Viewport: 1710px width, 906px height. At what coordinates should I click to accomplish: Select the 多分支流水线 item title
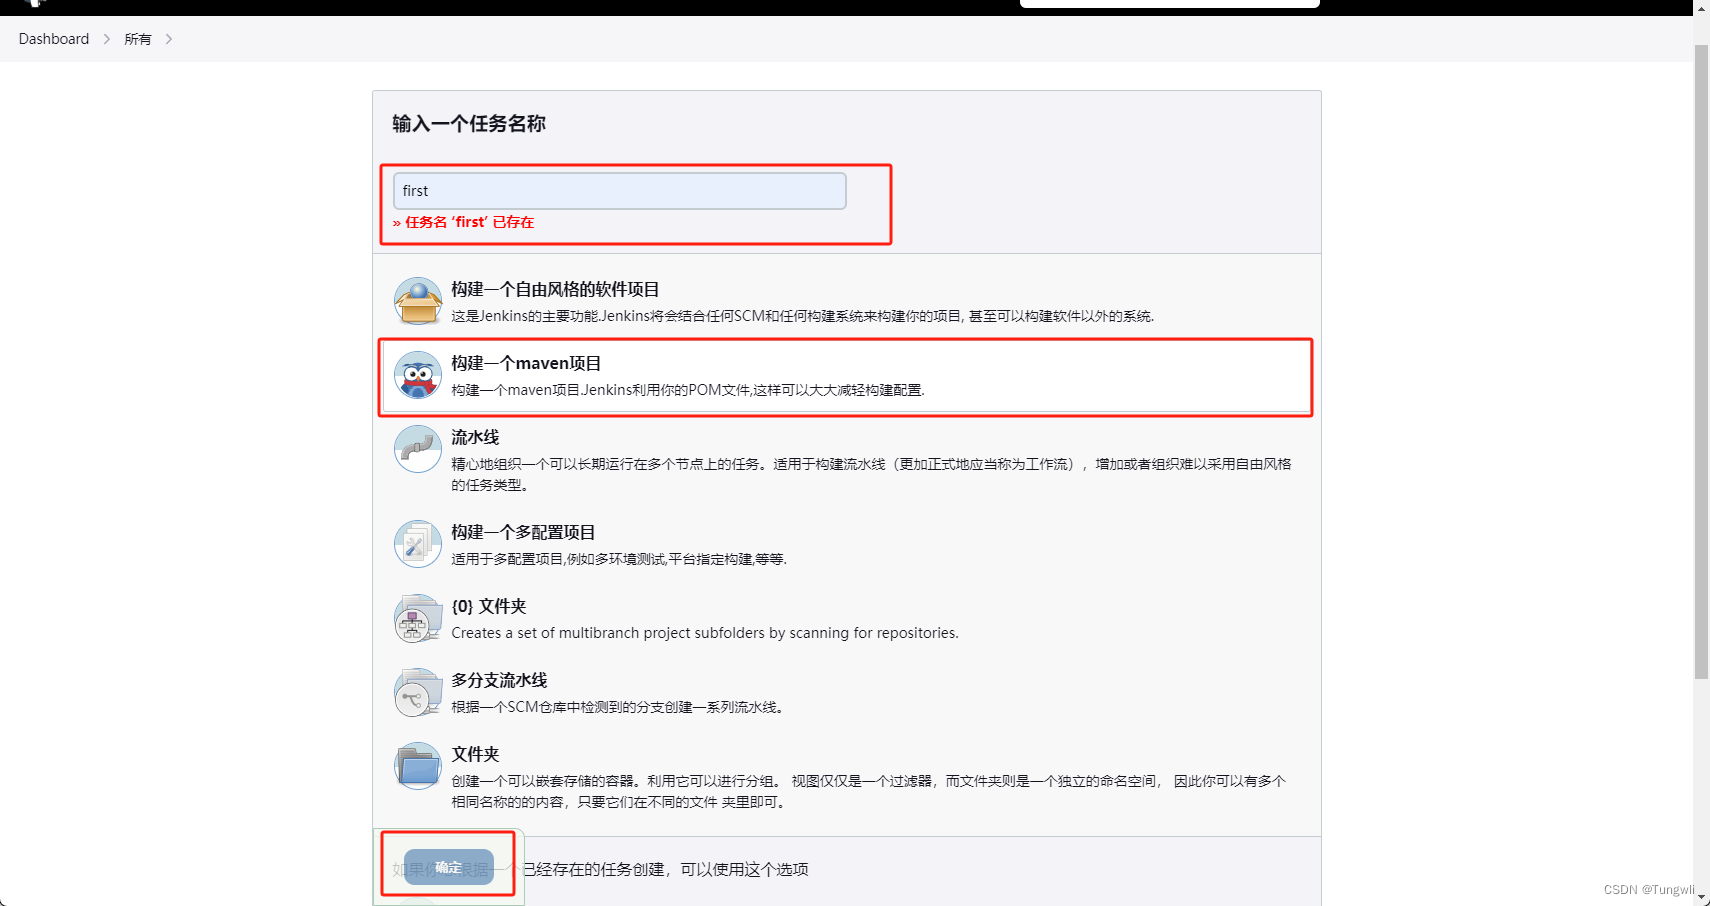[x=499, y=680]
